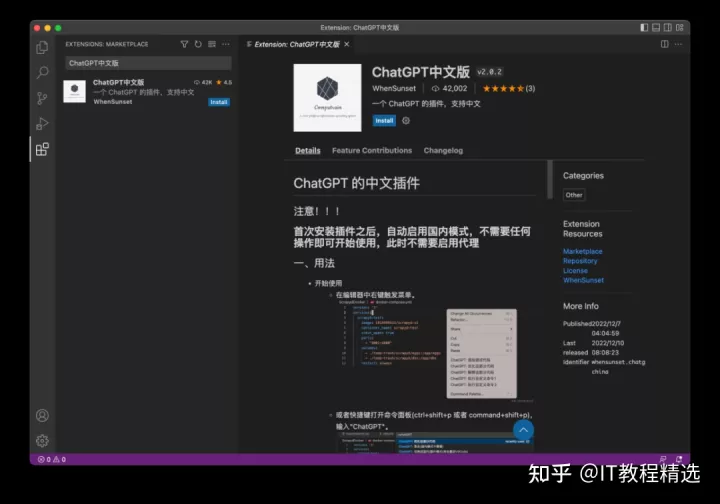Screen dimensions: 720x504
Task: Open the Accounts menu icon
Action: tap(42, 415)
